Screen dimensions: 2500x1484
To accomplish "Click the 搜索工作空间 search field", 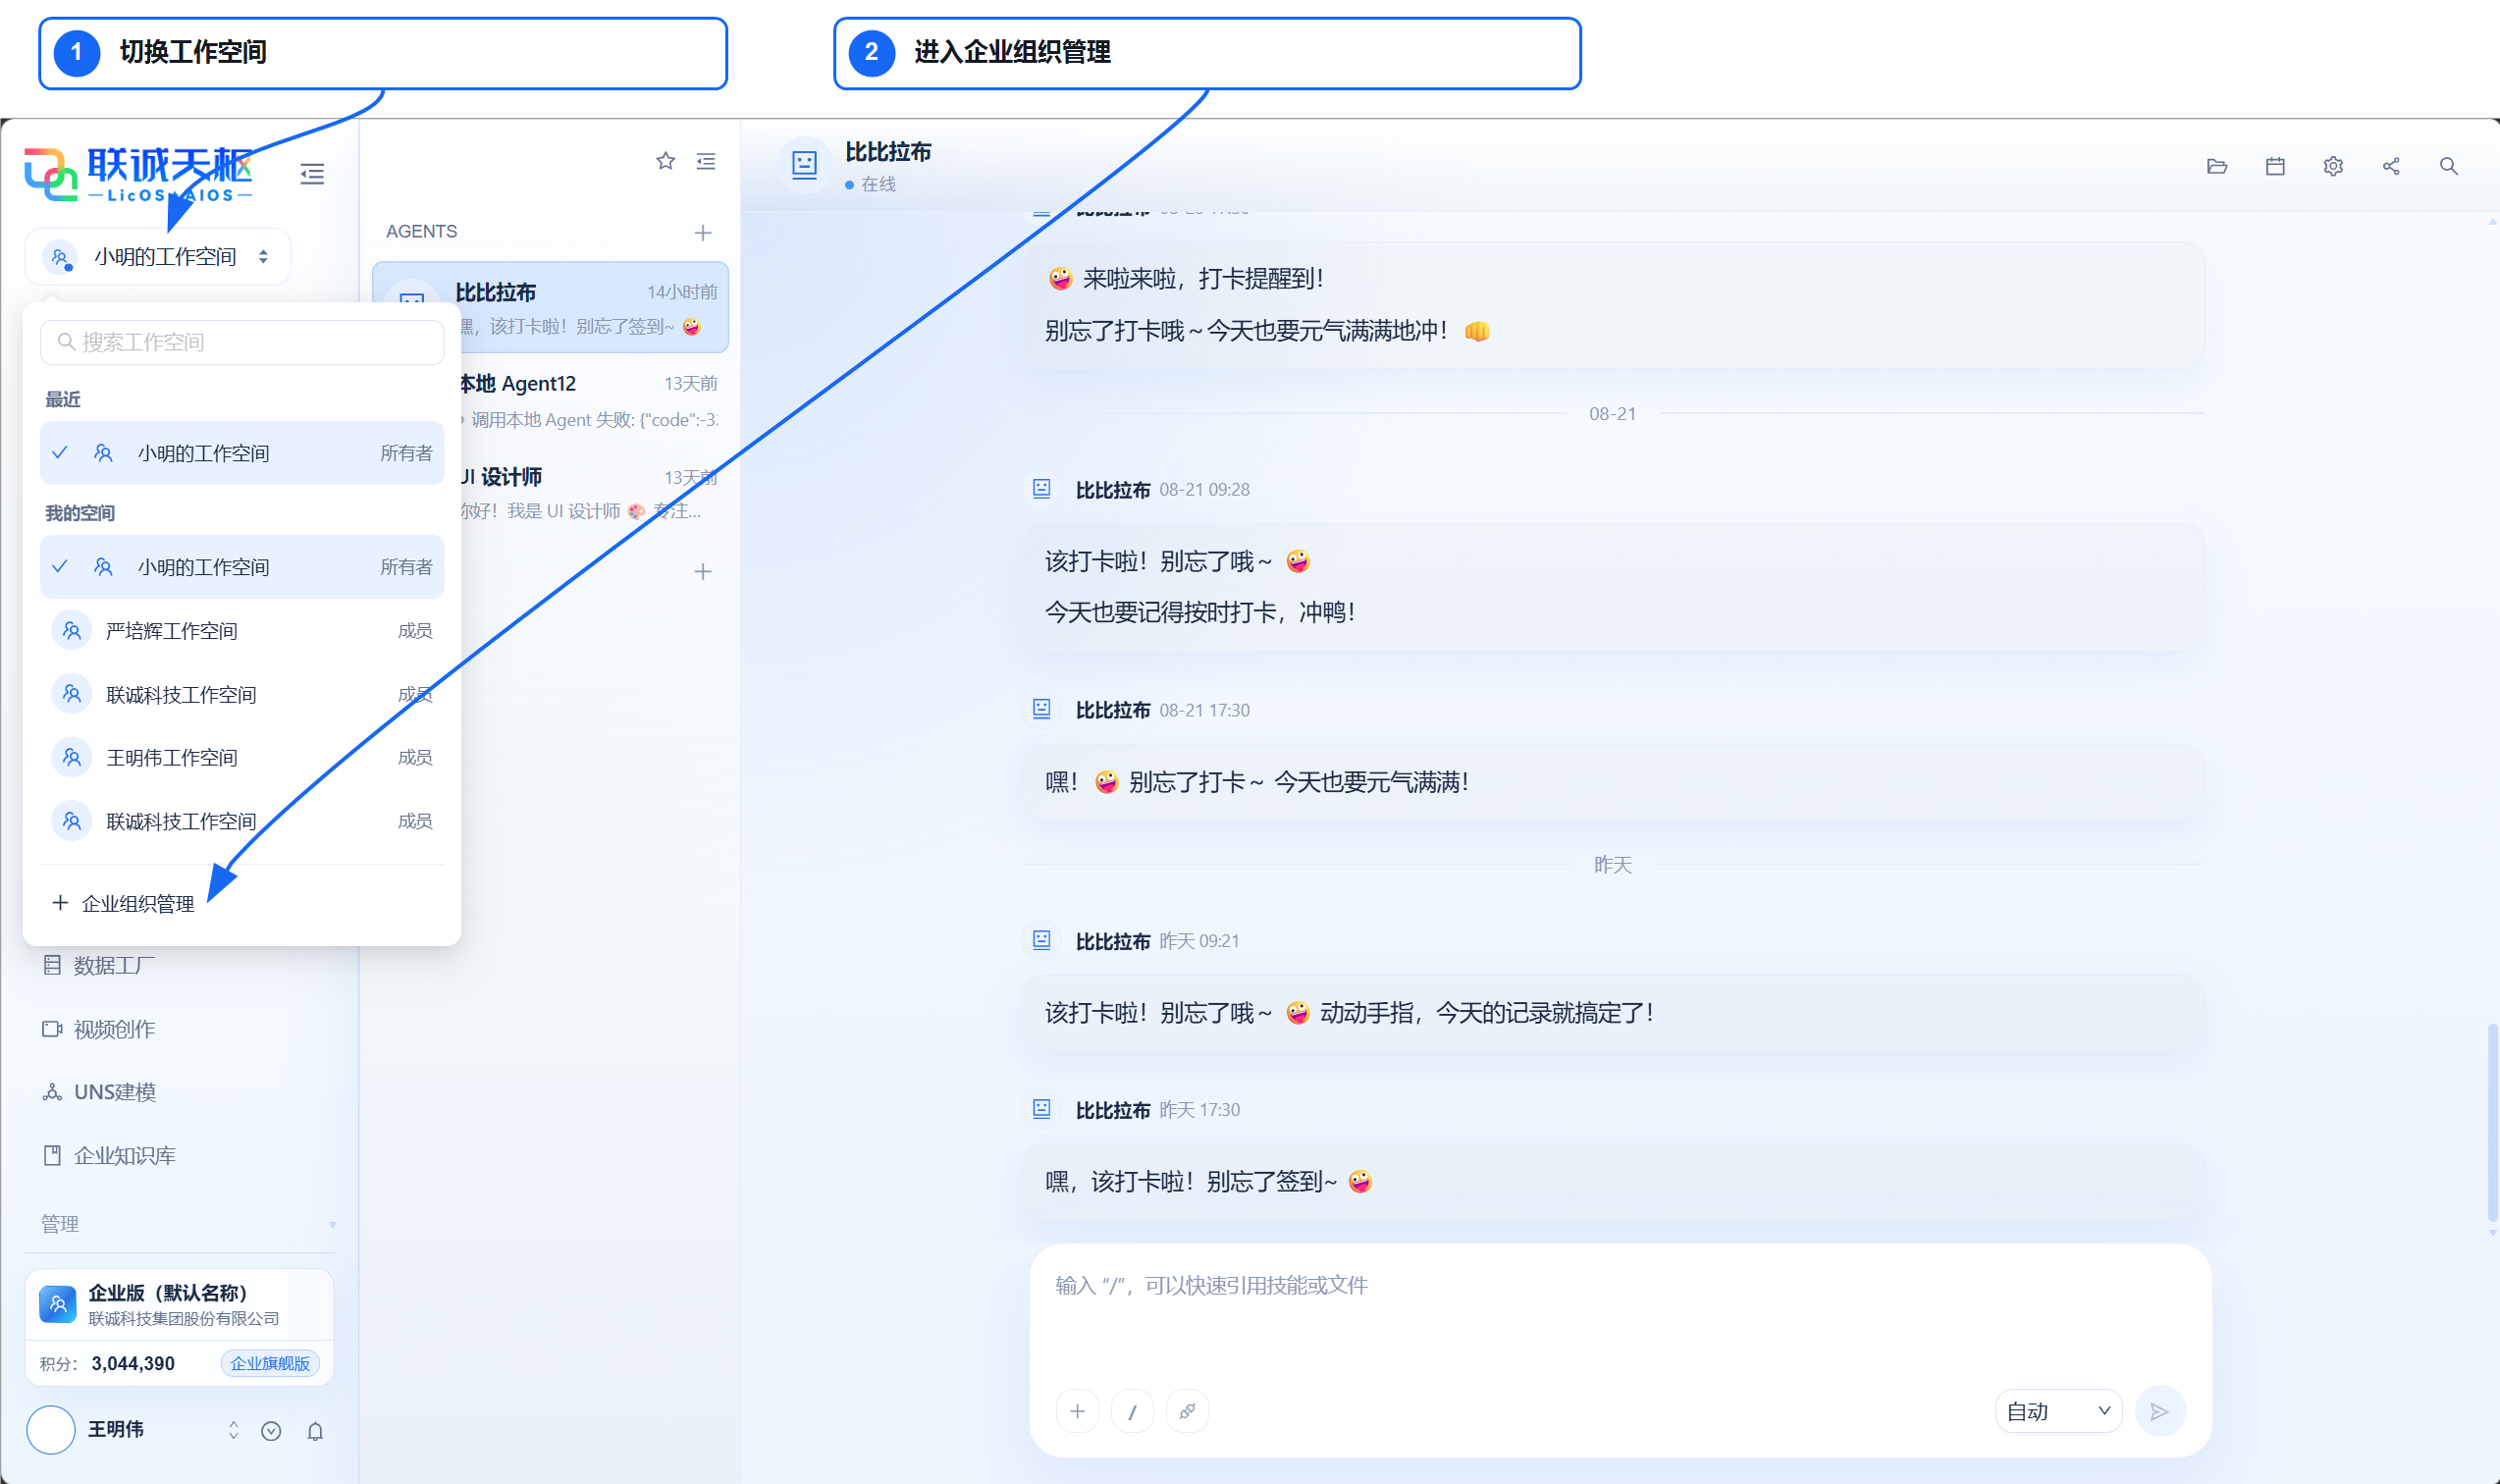I will click(x=242, y=342).
